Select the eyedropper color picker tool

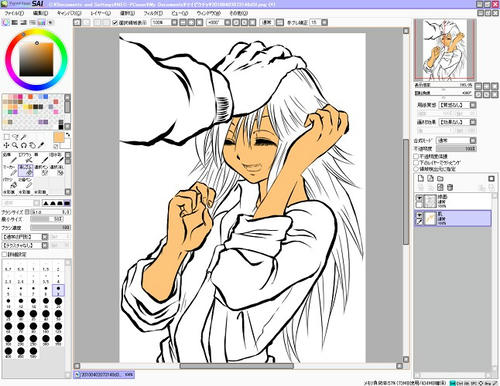41,145
